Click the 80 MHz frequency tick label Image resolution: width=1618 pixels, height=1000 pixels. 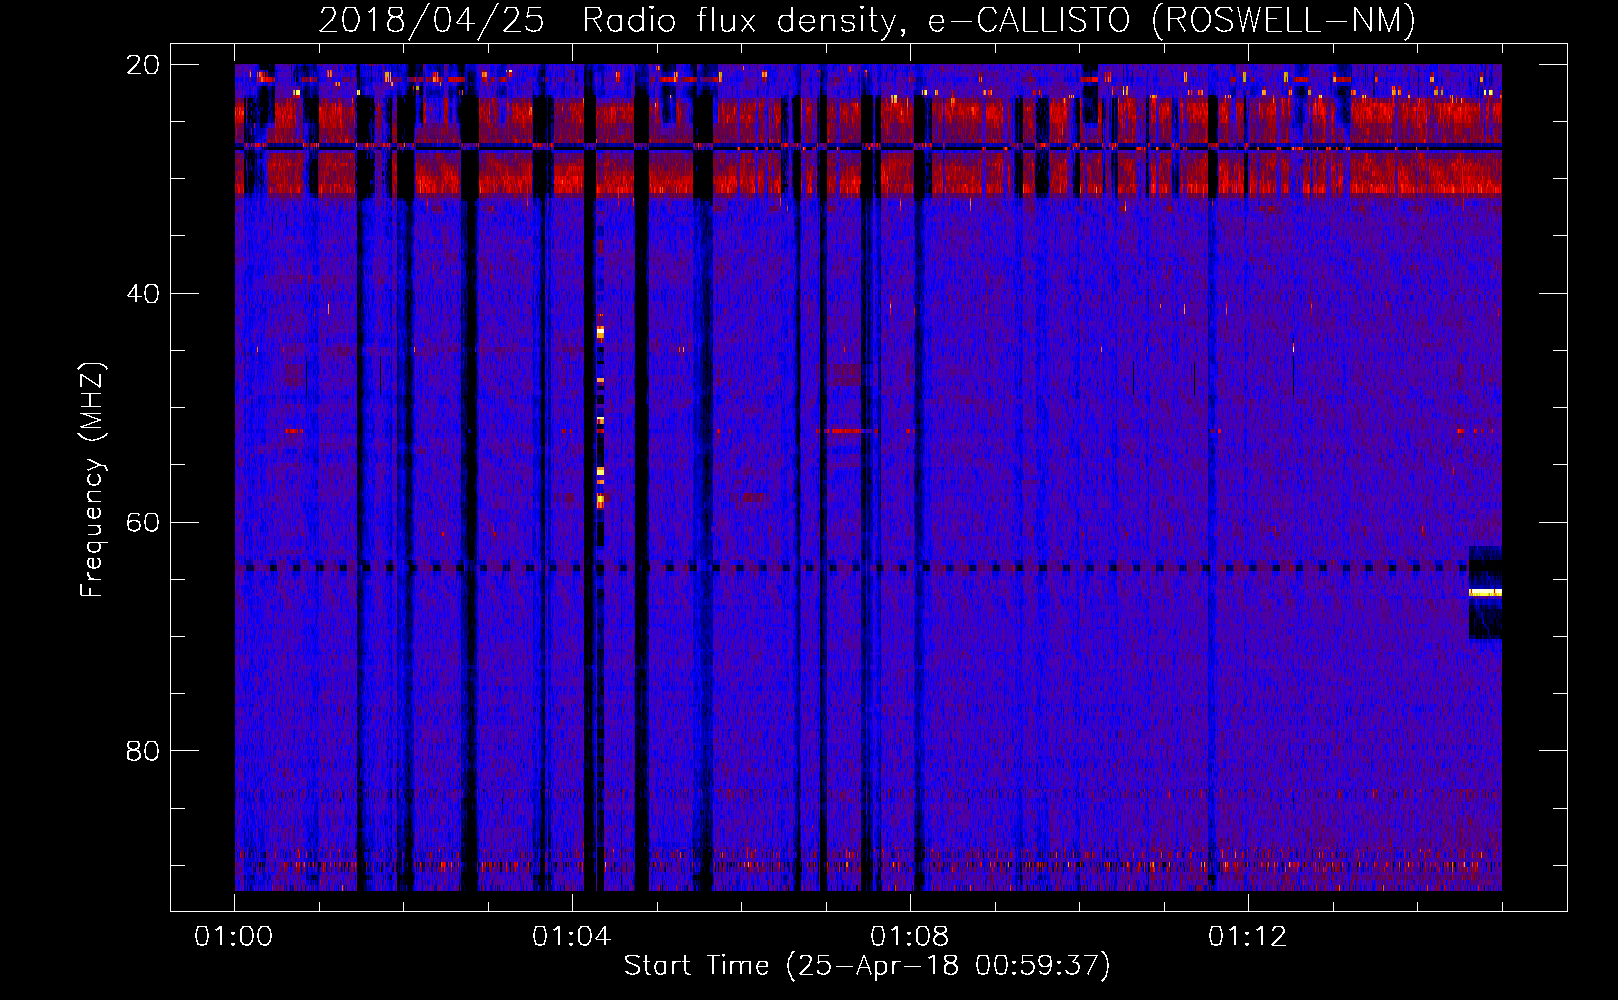142,751
